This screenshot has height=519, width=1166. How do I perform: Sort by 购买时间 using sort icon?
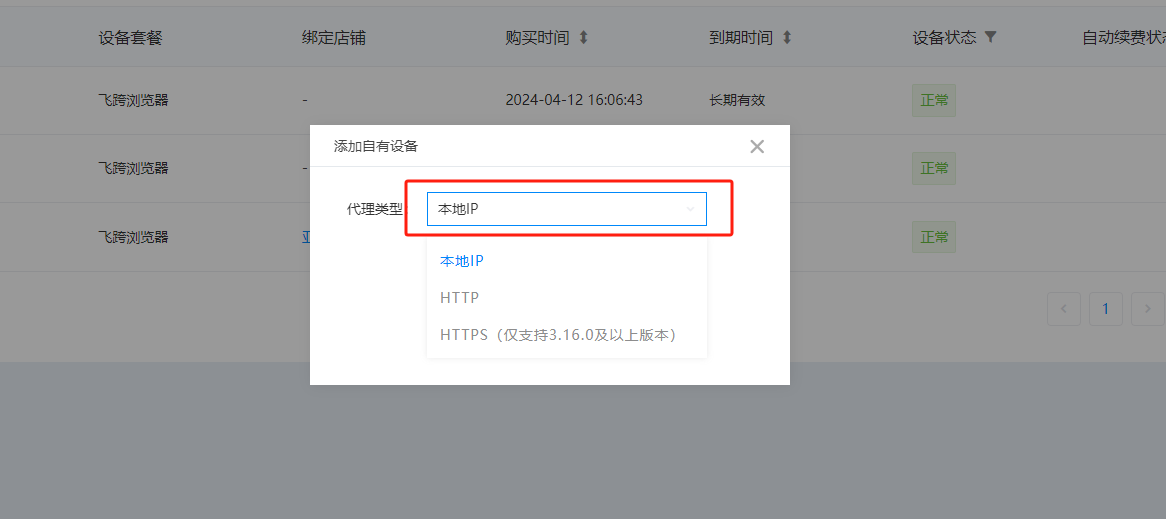[584, 38]
